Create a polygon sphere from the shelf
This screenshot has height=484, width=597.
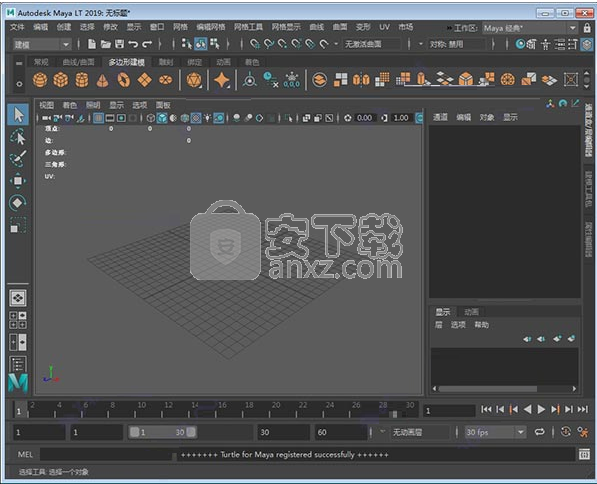pos(40,80)
